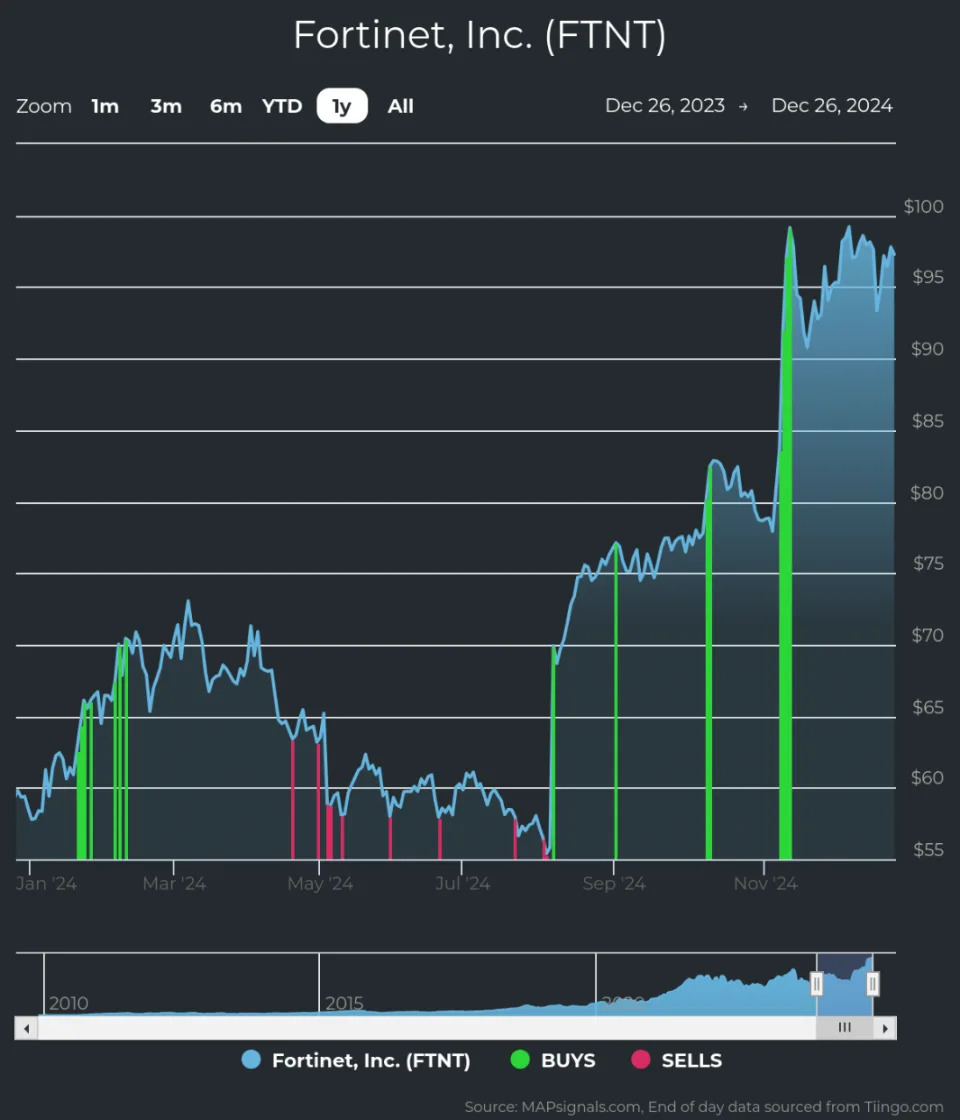This screenshot has height=1120, width=960.
Task: Click the May '24 axis label
Action: 320,884
